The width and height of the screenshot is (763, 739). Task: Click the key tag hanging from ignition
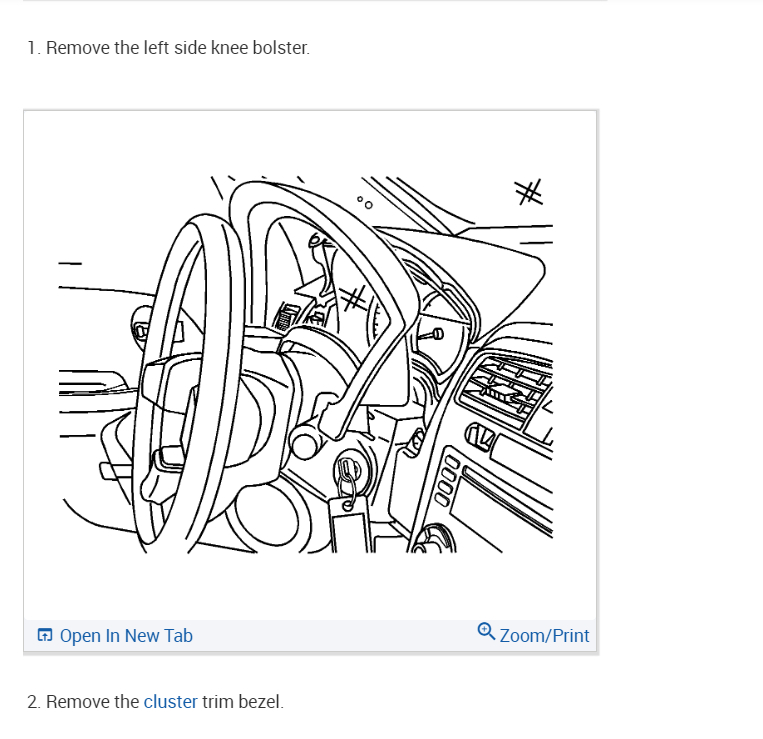351,524
